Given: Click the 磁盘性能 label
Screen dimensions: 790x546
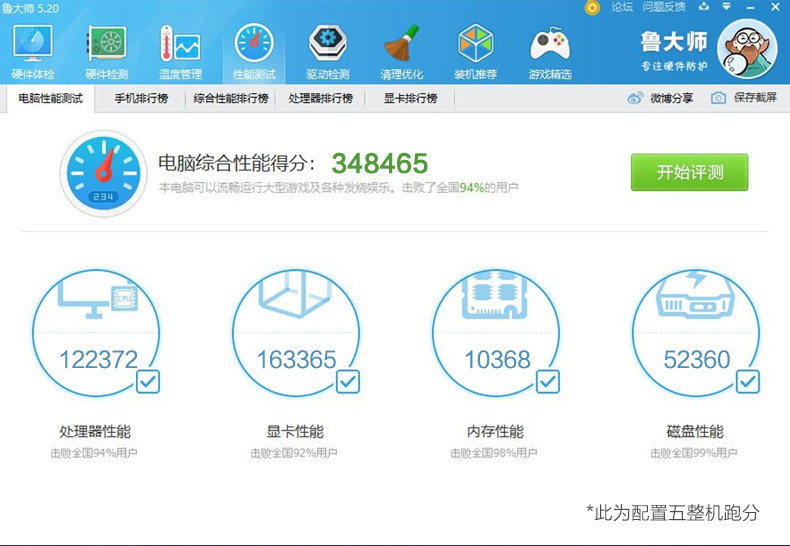Looking at the screenshot, I should [695, 432].
